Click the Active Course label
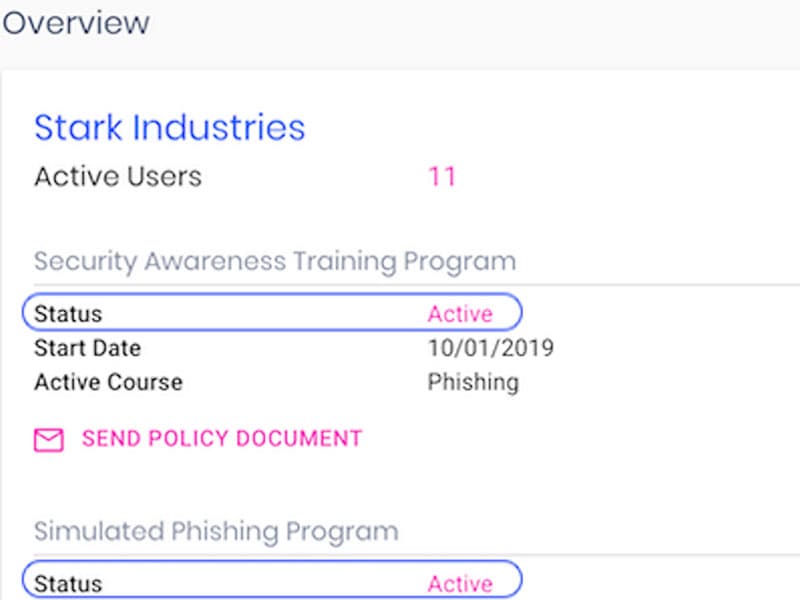800x600 pixels. coord(108,382)
